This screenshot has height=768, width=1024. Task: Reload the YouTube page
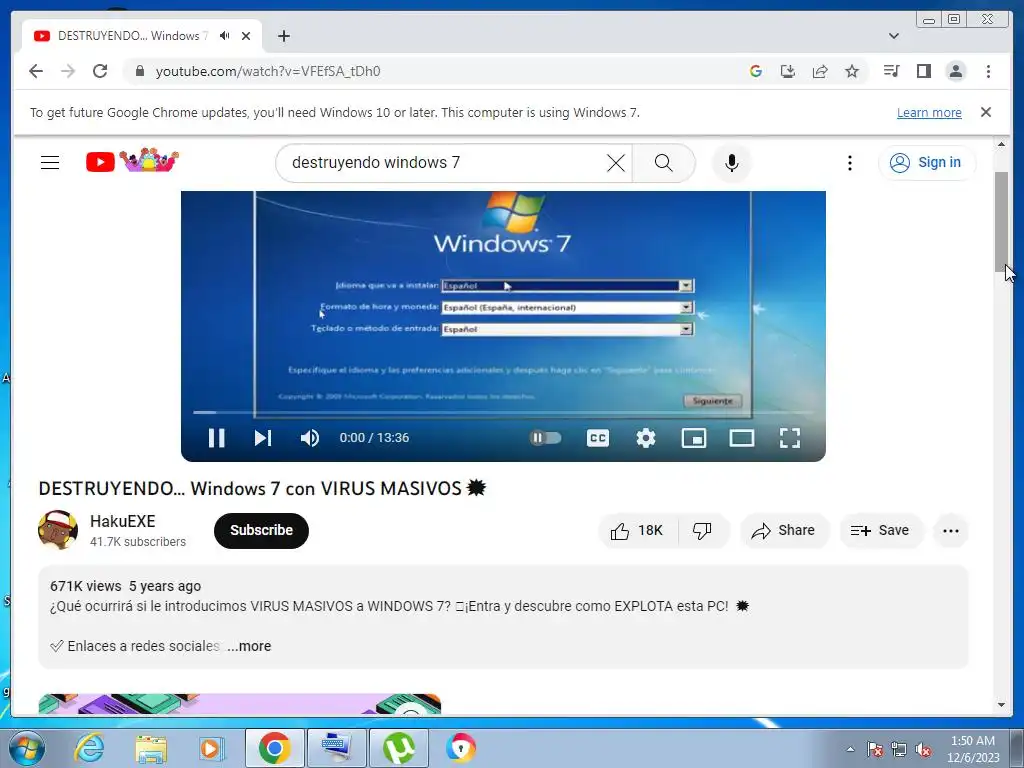click(100, 71)
